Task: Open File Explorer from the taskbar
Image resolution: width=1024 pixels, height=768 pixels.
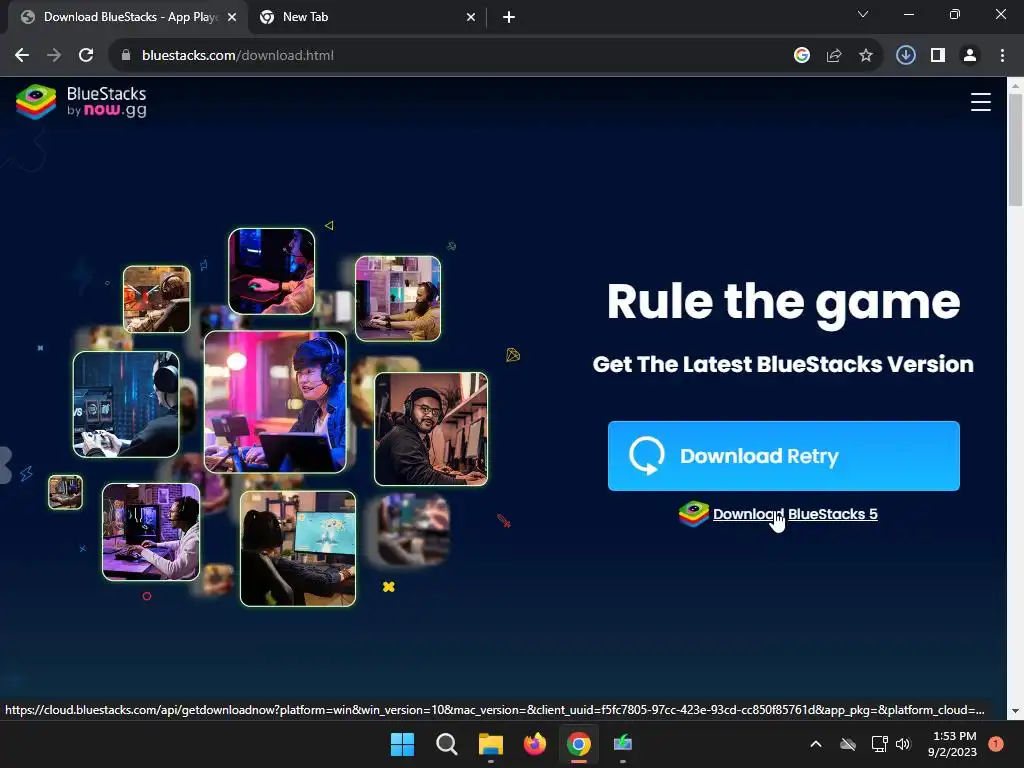Action: pyautogui.click(x=490, y=744)
